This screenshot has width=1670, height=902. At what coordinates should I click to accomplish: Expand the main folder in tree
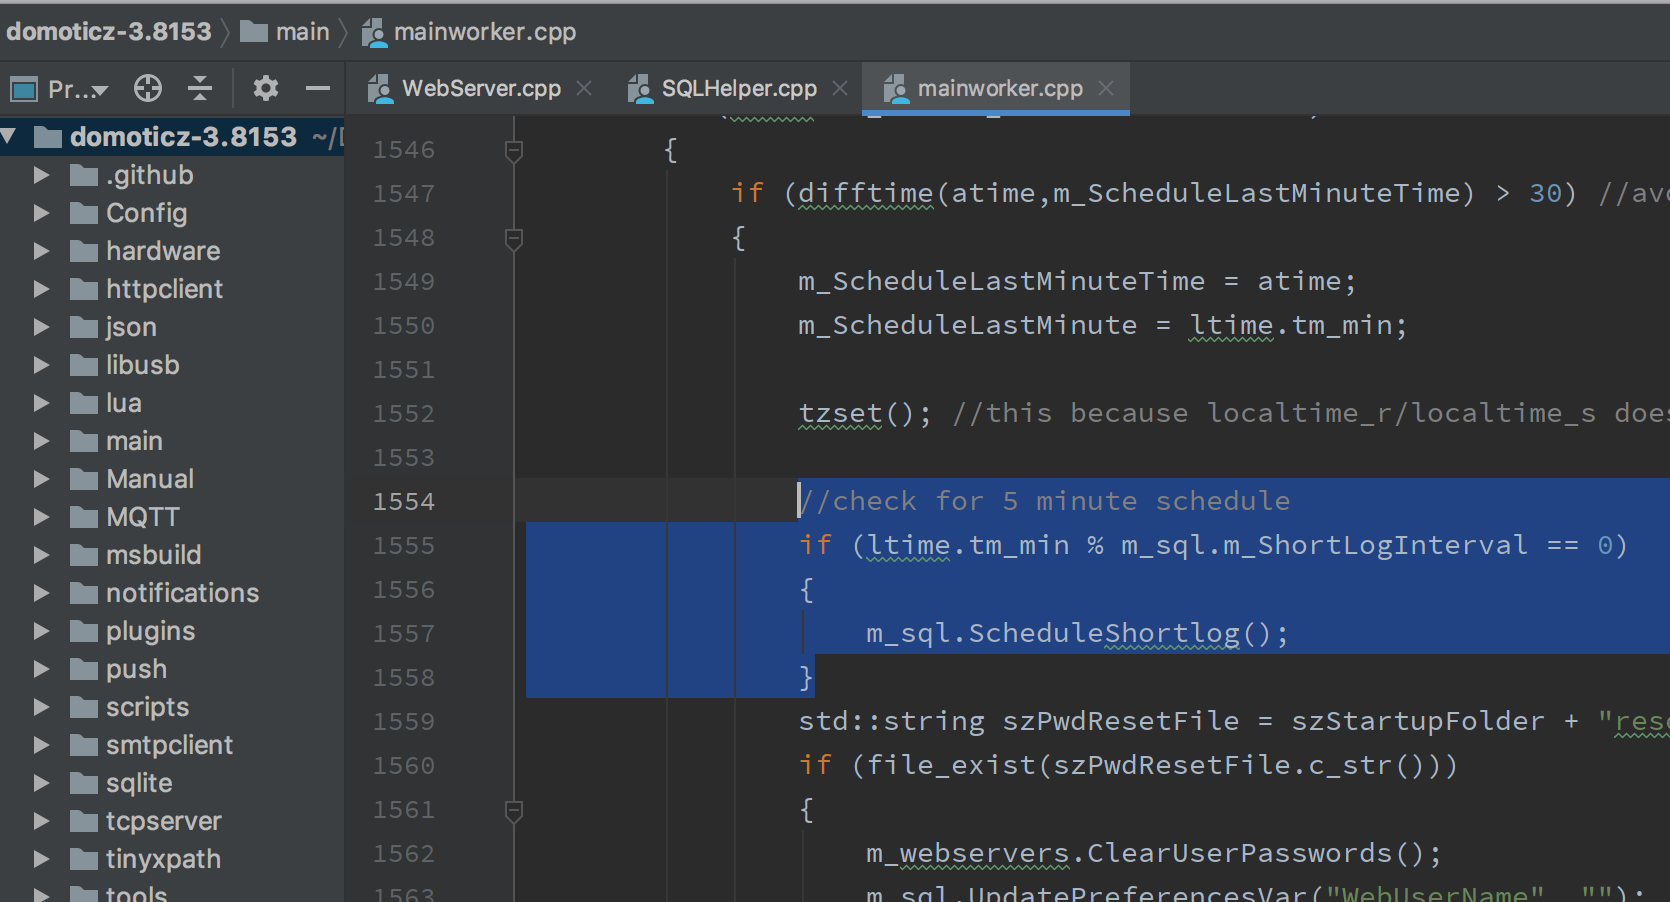(x=41, y=441)
